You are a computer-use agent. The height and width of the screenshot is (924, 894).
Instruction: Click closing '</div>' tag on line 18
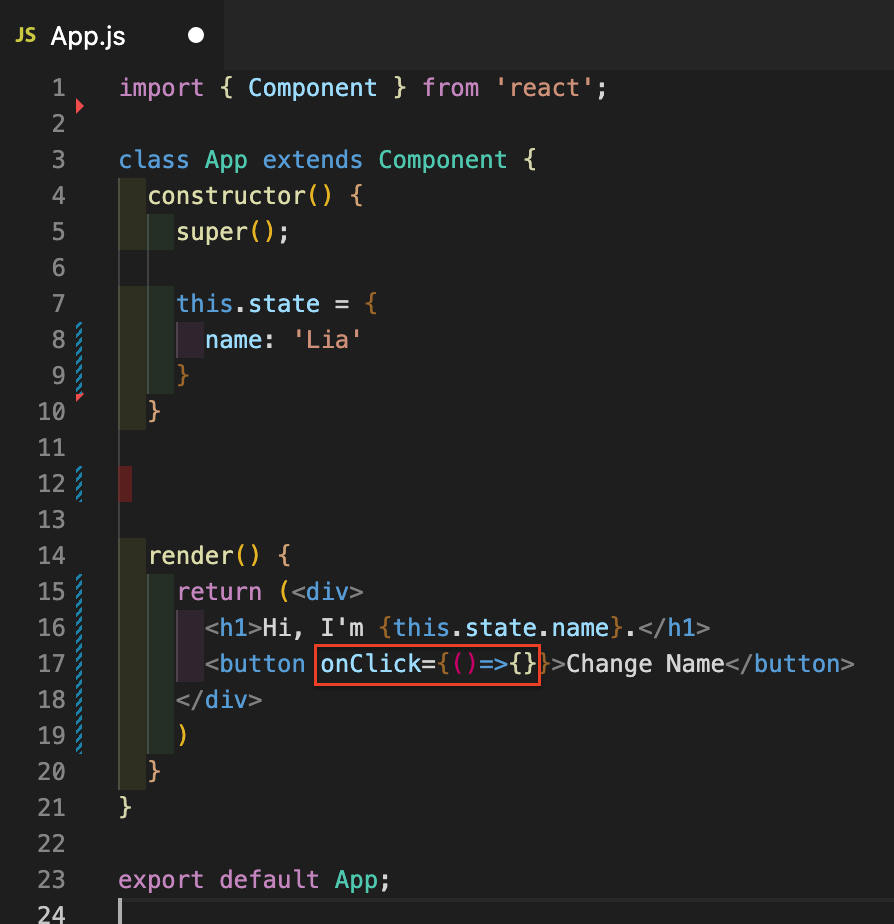click(219, 700)
